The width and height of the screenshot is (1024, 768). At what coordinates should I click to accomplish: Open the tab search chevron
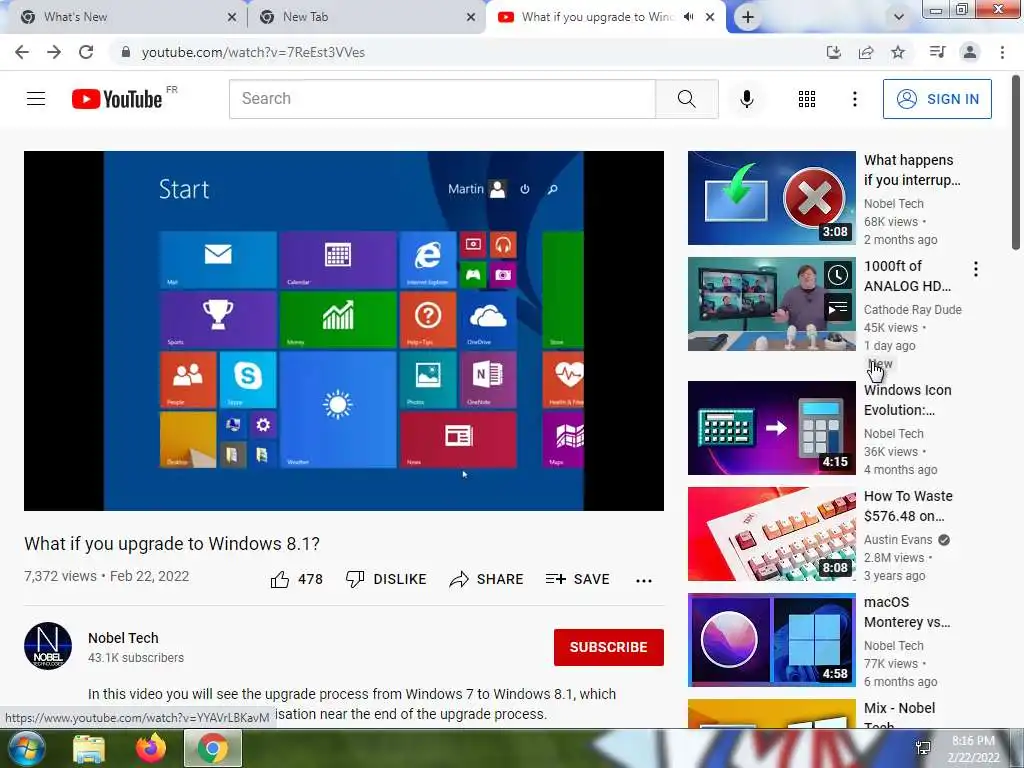pos(899,17)
